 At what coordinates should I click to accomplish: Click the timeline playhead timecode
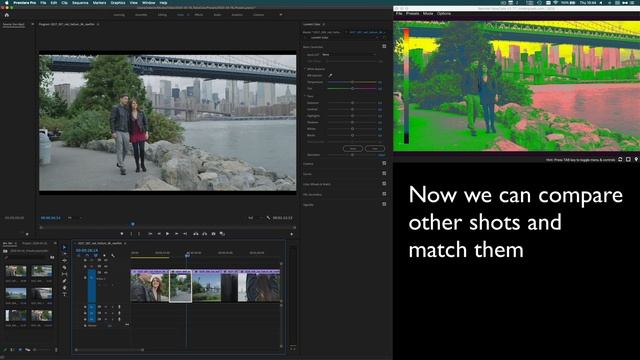point(87,250)
